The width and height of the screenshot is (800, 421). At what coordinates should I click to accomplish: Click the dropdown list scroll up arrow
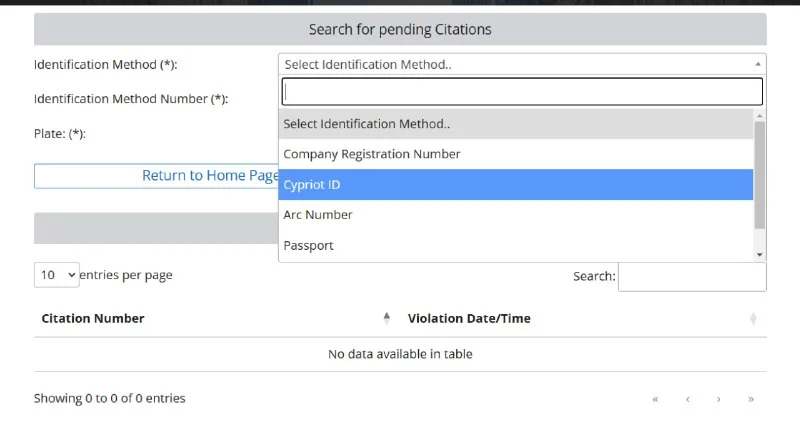point(760,115)
